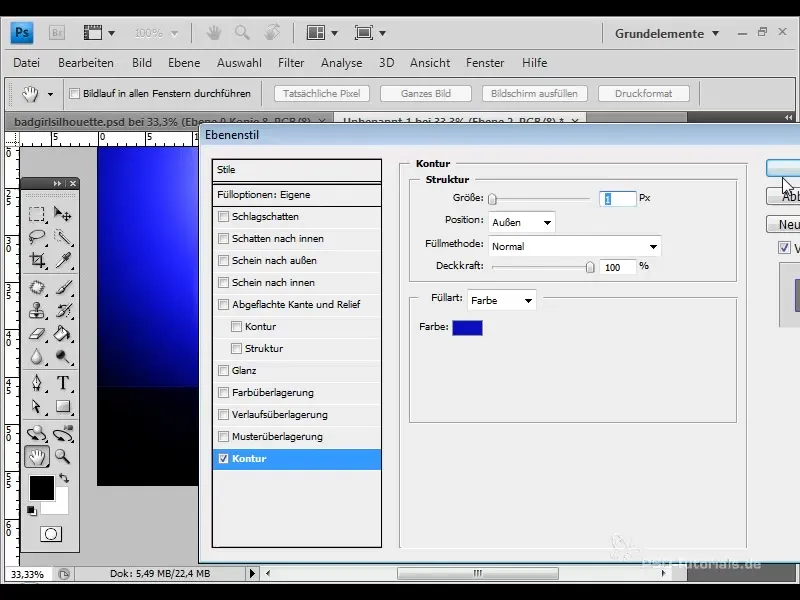
Task: Open the Füllmethode dropdown
Action: (574, 246)
